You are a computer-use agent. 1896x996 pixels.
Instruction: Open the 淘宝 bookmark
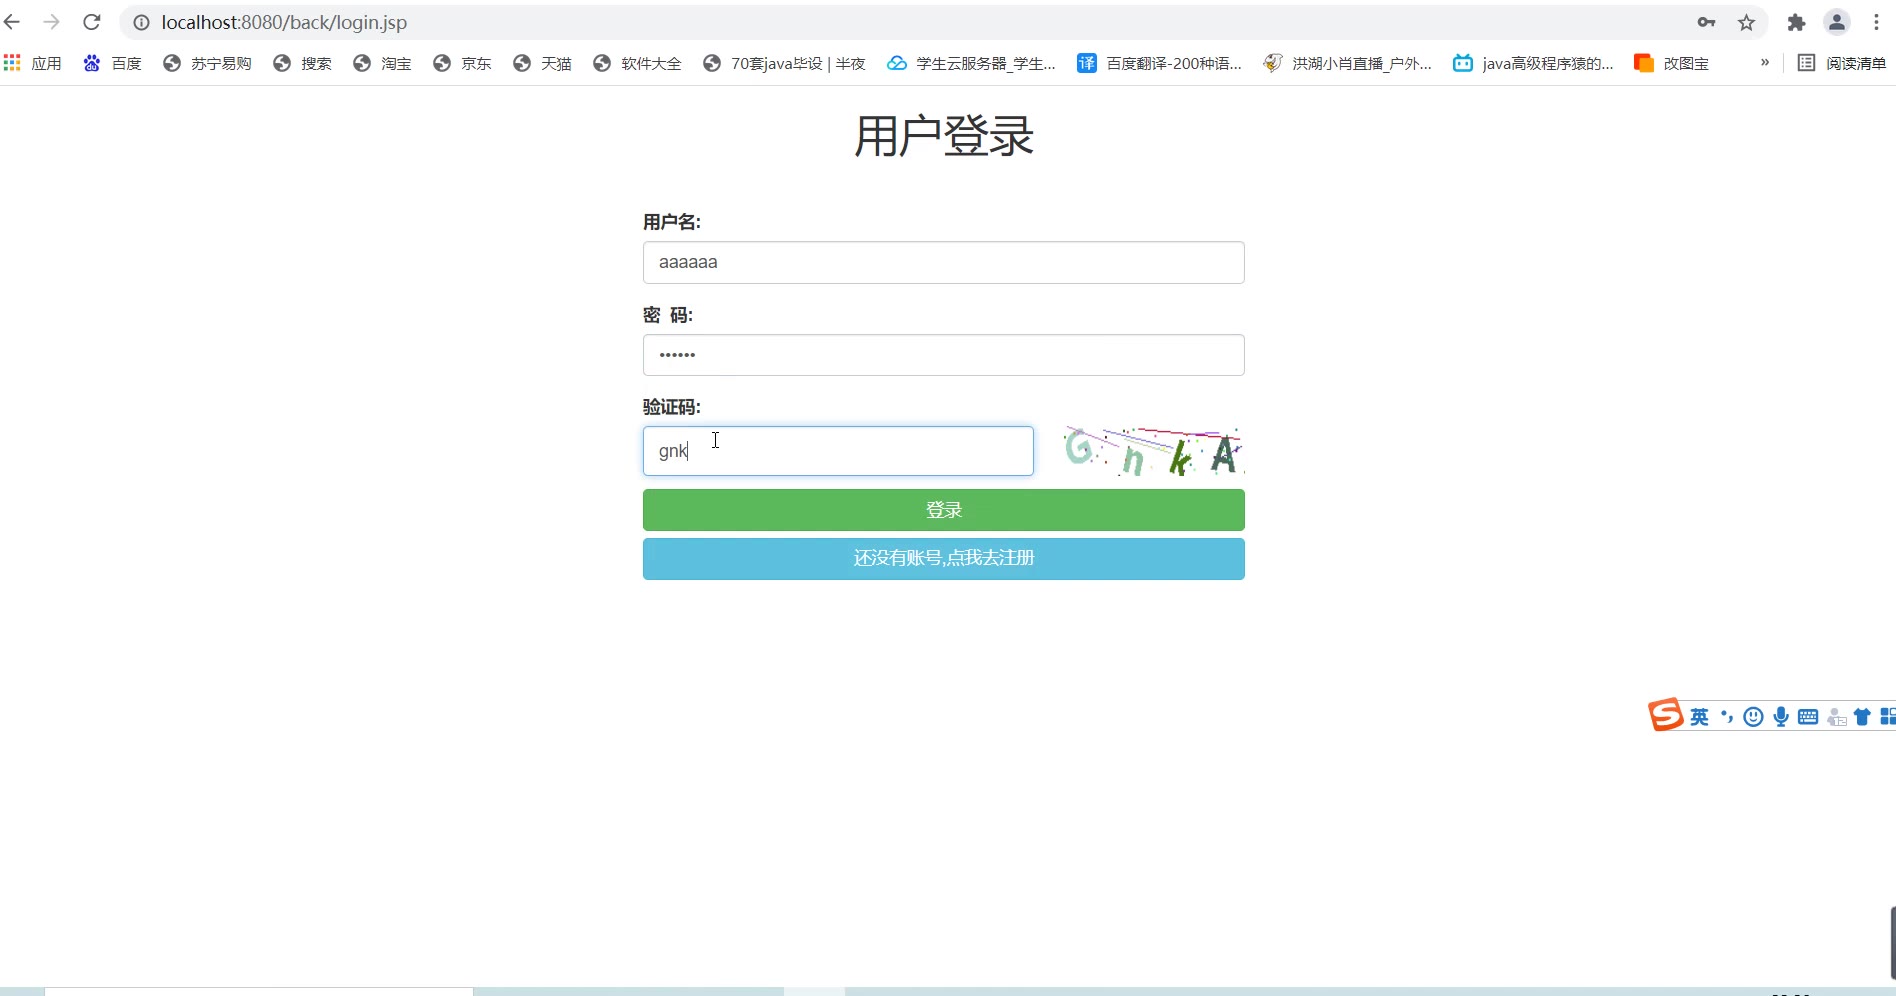pos(382,63)
